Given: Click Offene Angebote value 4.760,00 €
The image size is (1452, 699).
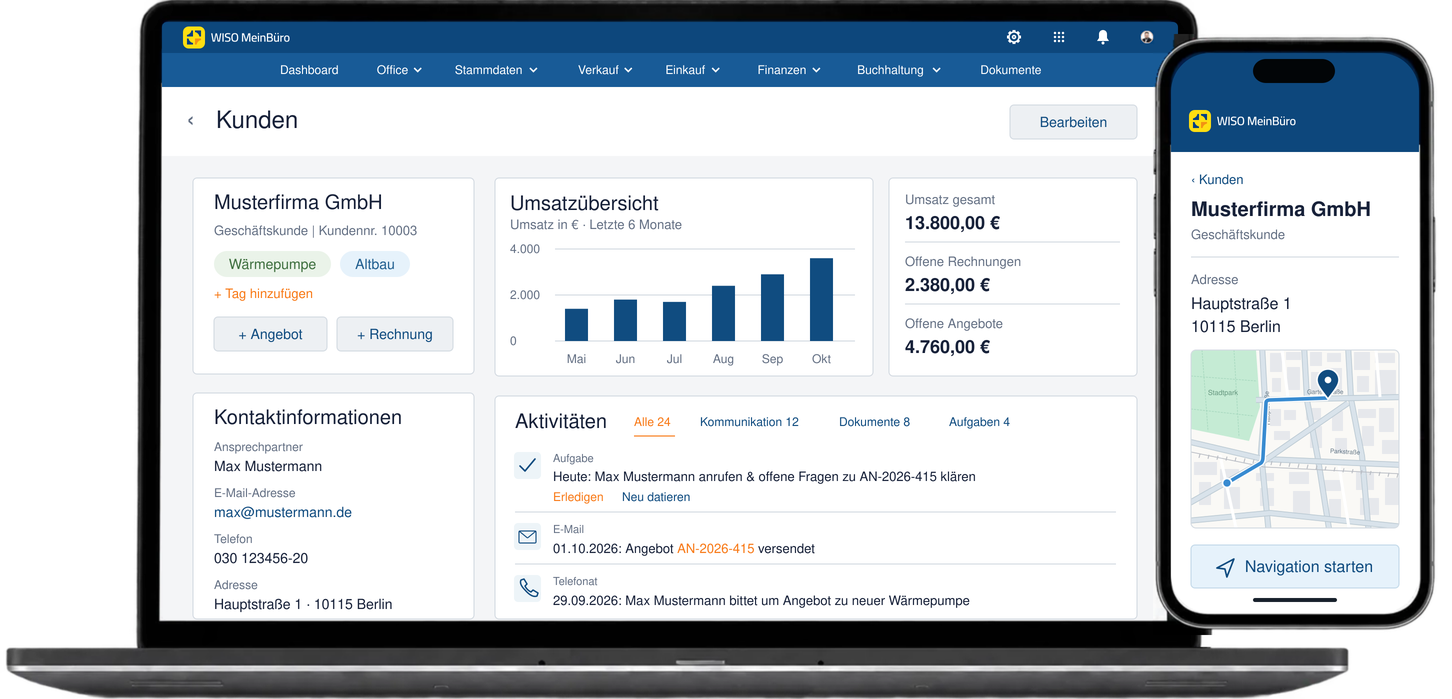Looking at the screenshot, I should point(947,347).
